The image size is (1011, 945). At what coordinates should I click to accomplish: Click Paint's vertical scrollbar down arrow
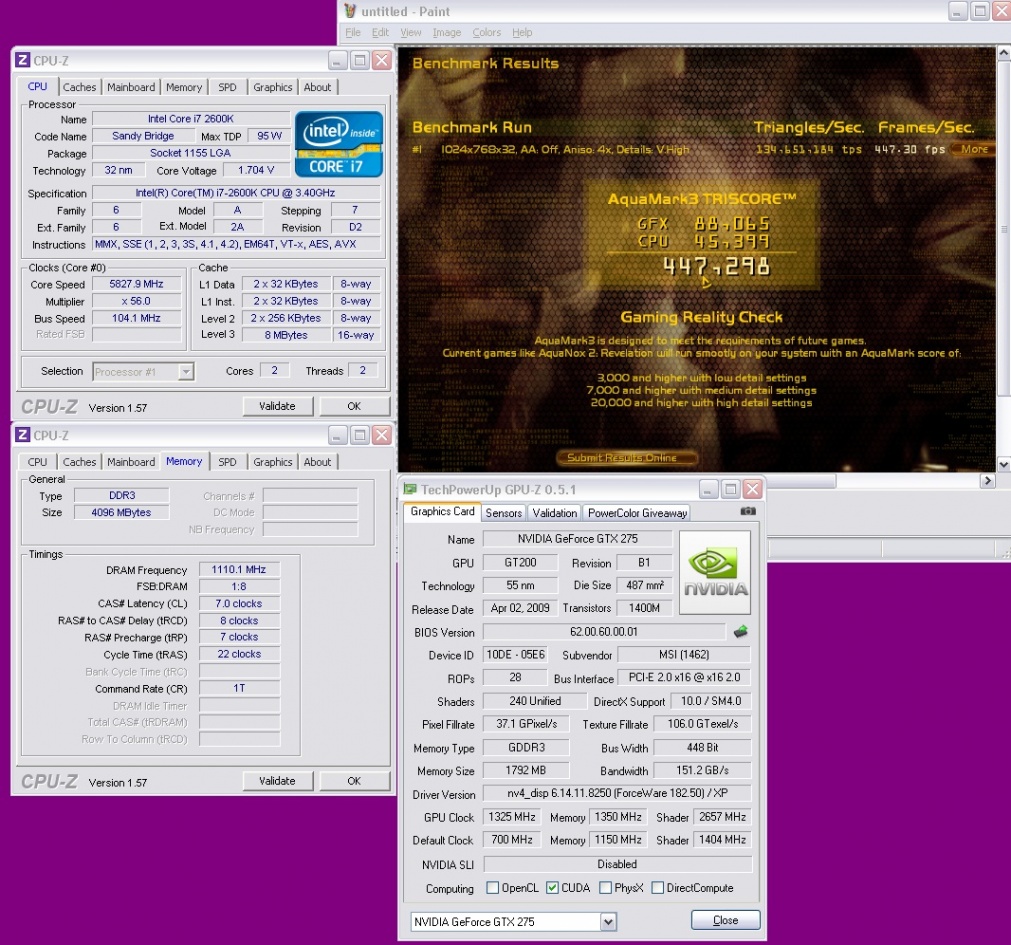(1003, 462)
